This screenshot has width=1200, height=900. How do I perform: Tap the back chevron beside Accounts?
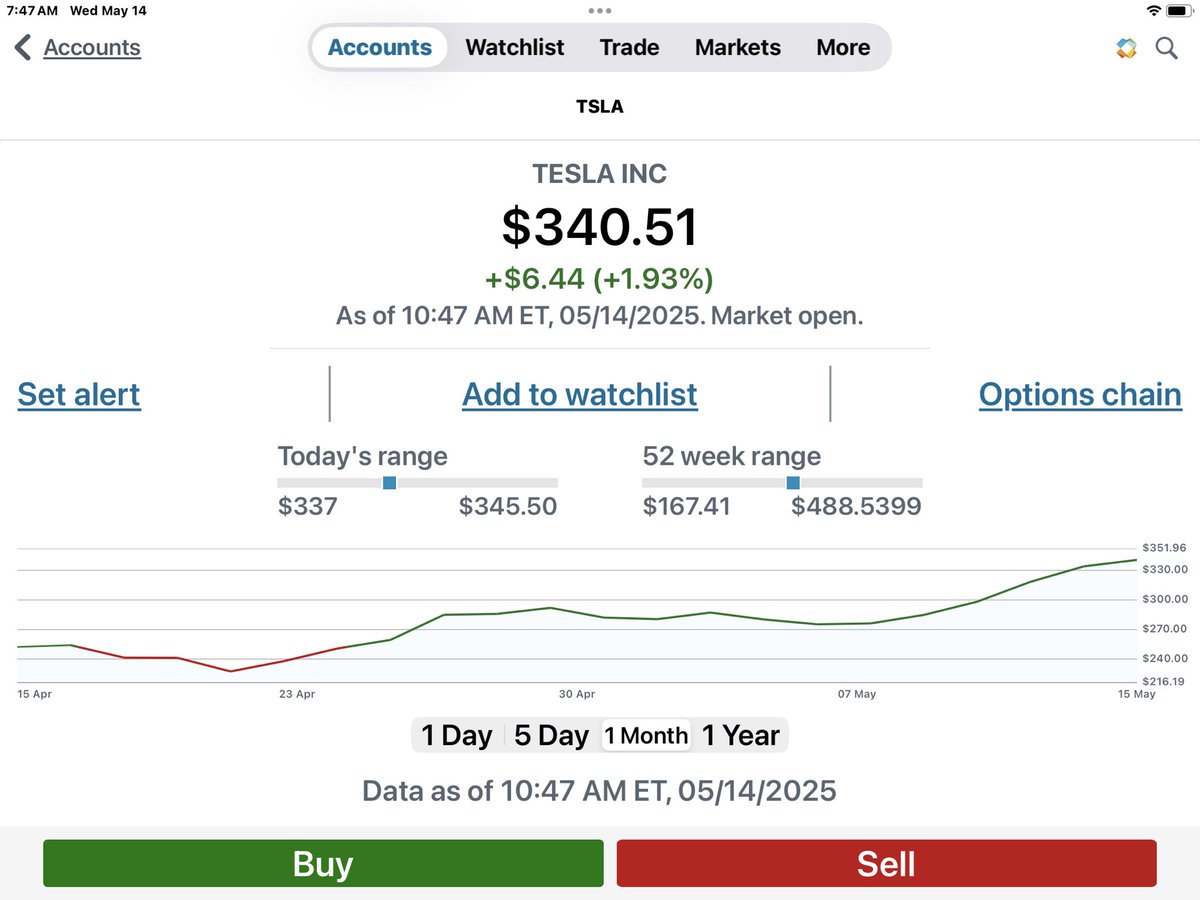click(23, 47)
